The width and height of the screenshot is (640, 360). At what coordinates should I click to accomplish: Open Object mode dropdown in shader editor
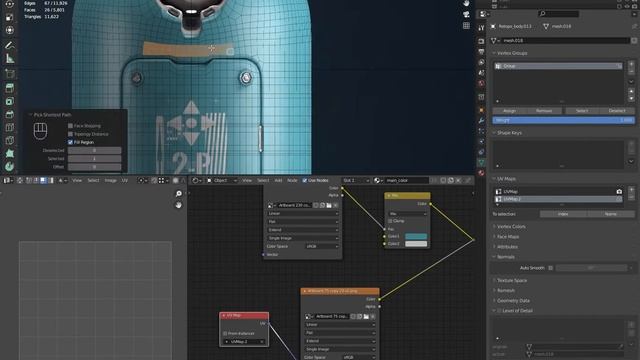coord(222,180)
